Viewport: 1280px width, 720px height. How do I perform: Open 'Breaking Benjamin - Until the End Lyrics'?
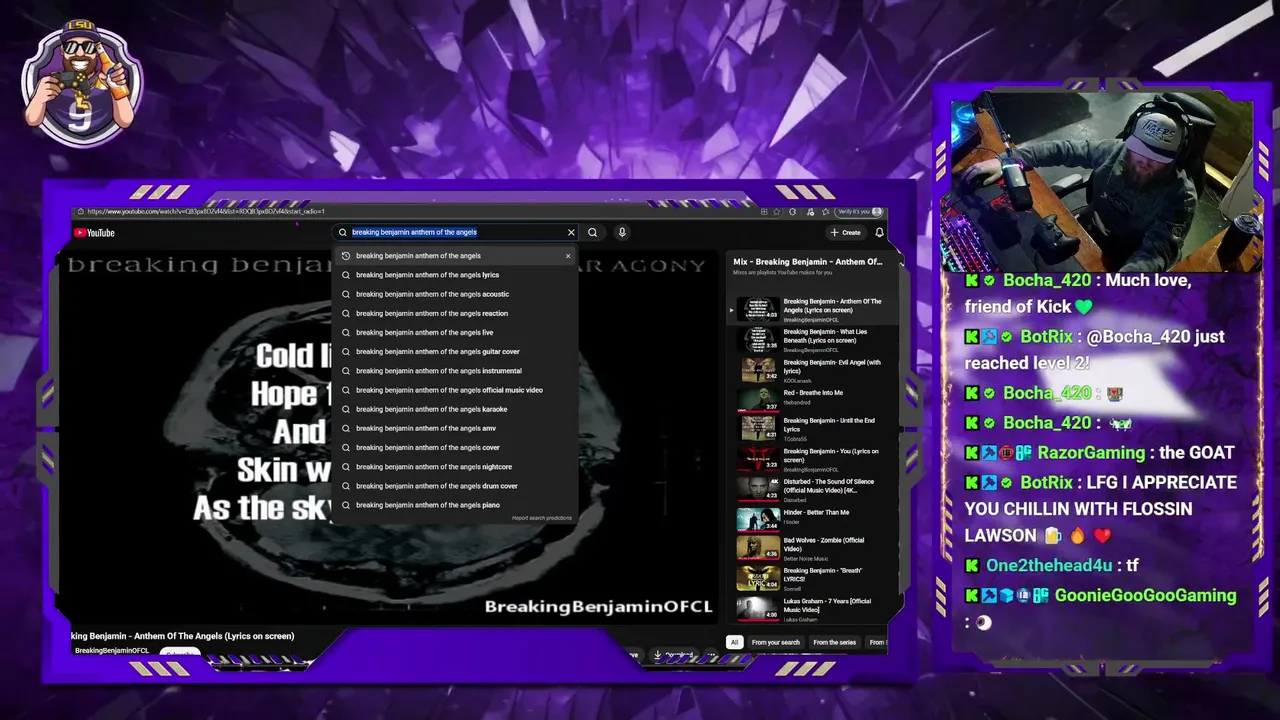[829, 425]
